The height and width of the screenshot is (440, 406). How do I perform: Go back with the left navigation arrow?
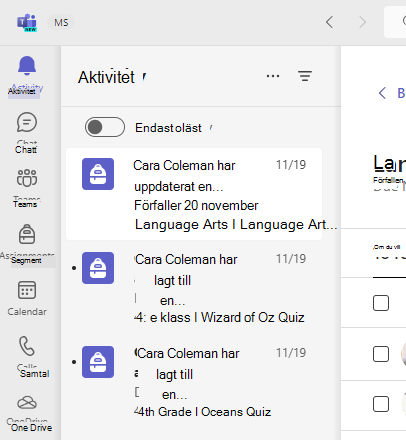(329, 22)
